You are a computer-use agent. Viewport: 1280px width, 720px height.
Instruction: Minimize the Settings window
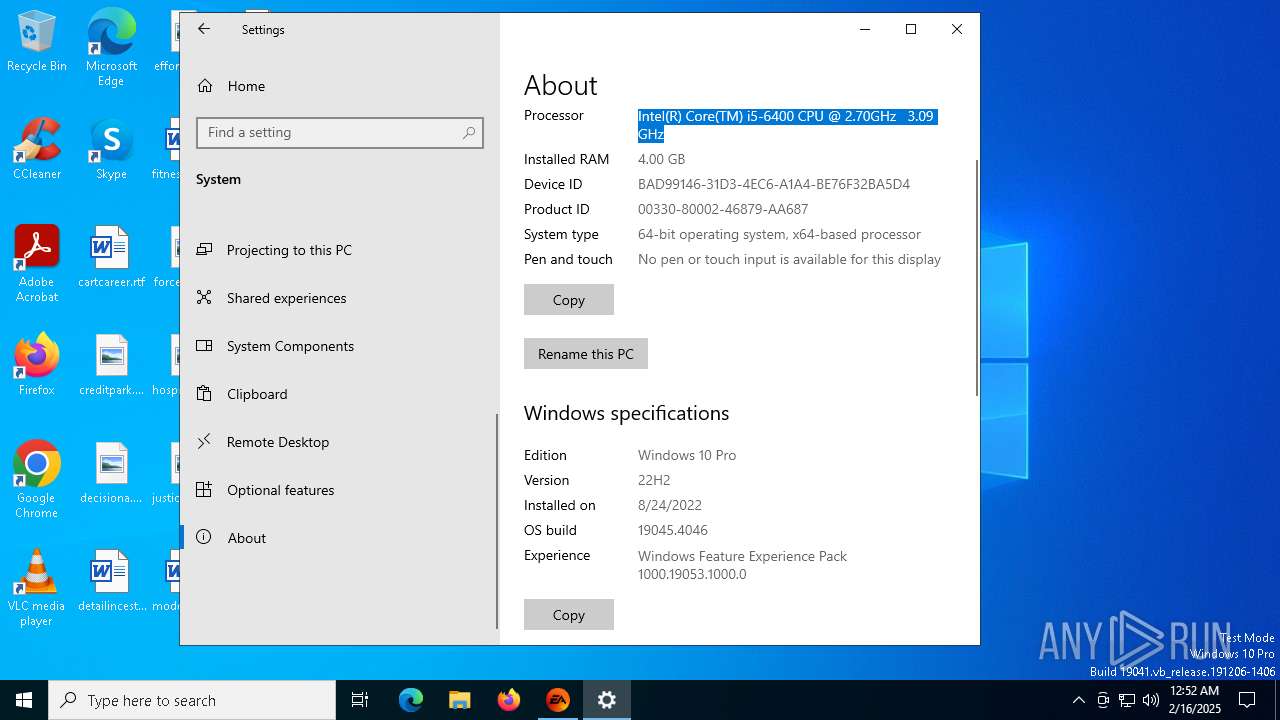pos(865,29)
